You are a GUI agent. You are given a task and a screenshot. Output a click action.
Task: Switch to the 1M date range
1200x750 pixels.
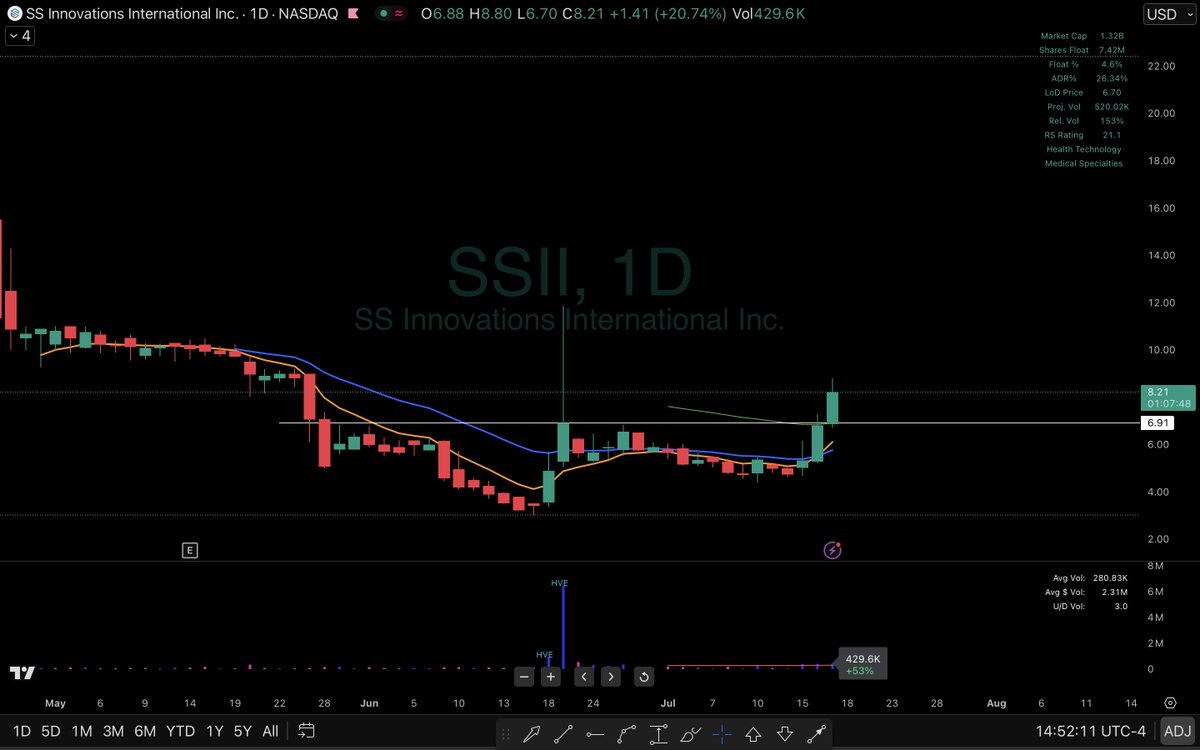[82, 731]
